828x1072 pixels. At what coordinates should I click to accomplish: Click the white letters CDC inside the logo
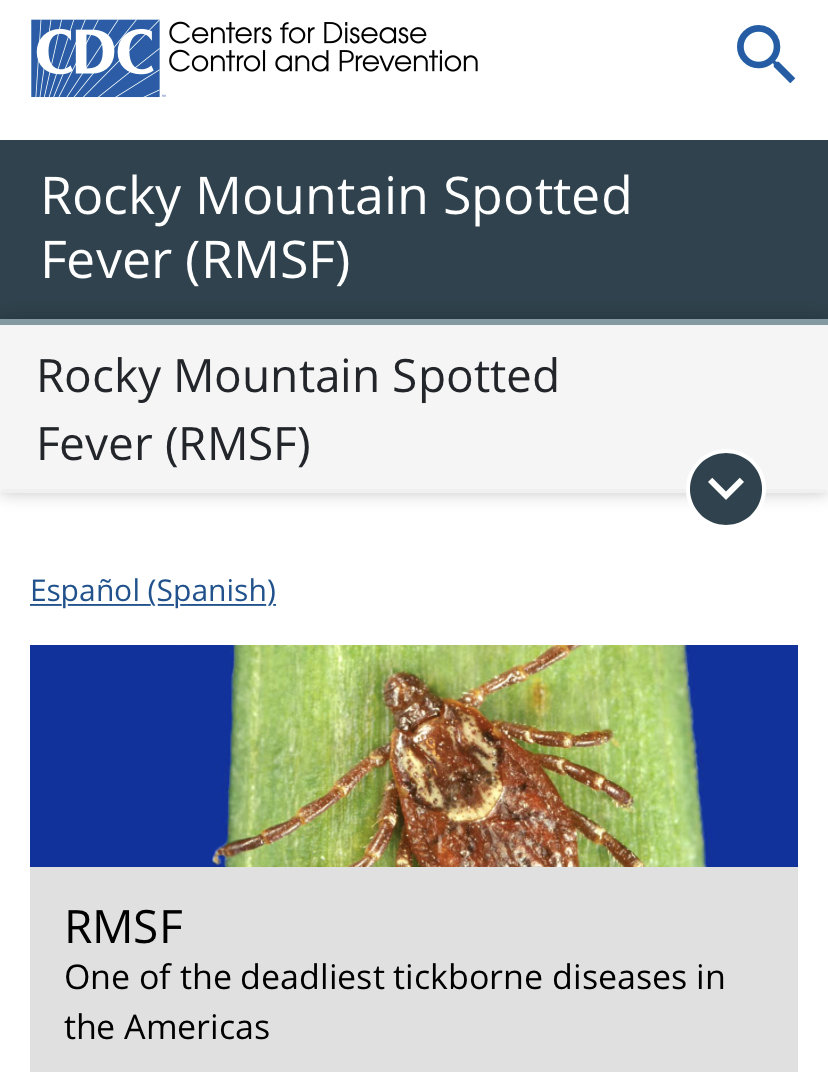(x=95, y=51)
